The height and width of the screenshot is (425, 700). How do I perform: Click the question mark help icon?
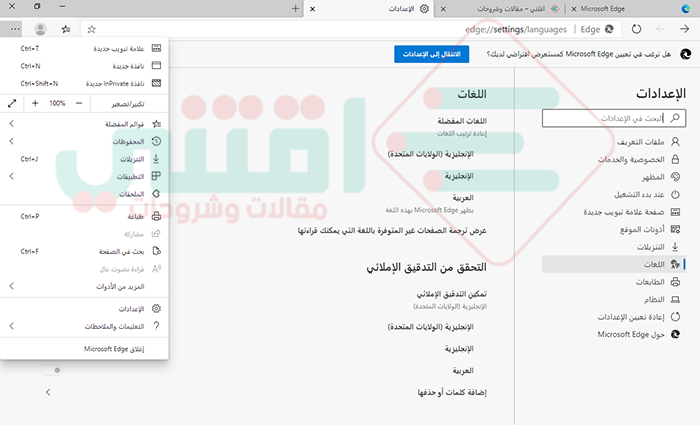[x=156, y=326]
